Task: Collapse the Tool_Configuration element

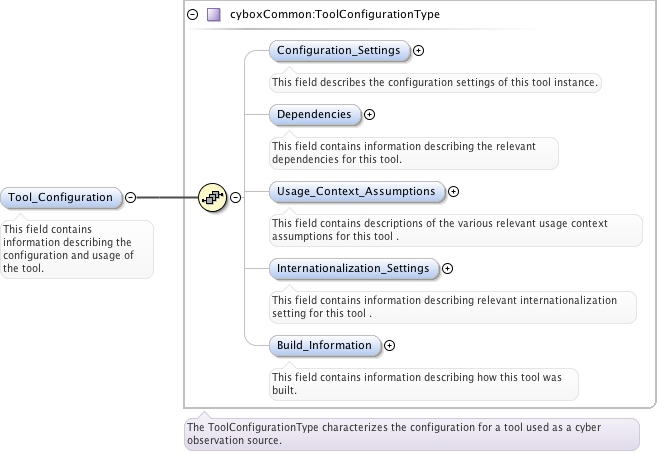Action: [130, 197]
